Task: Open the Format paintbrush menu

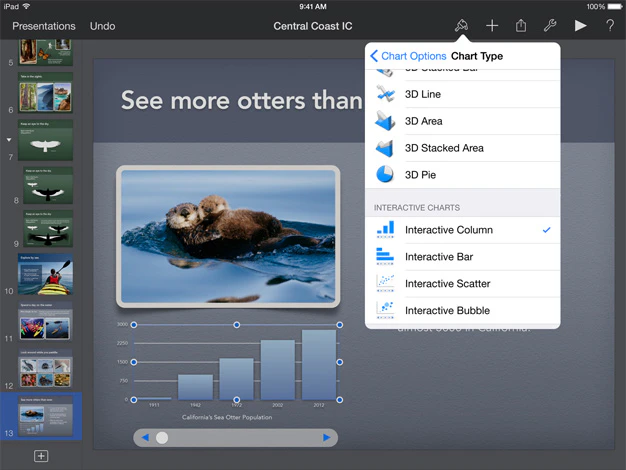Action: point(462,26)
